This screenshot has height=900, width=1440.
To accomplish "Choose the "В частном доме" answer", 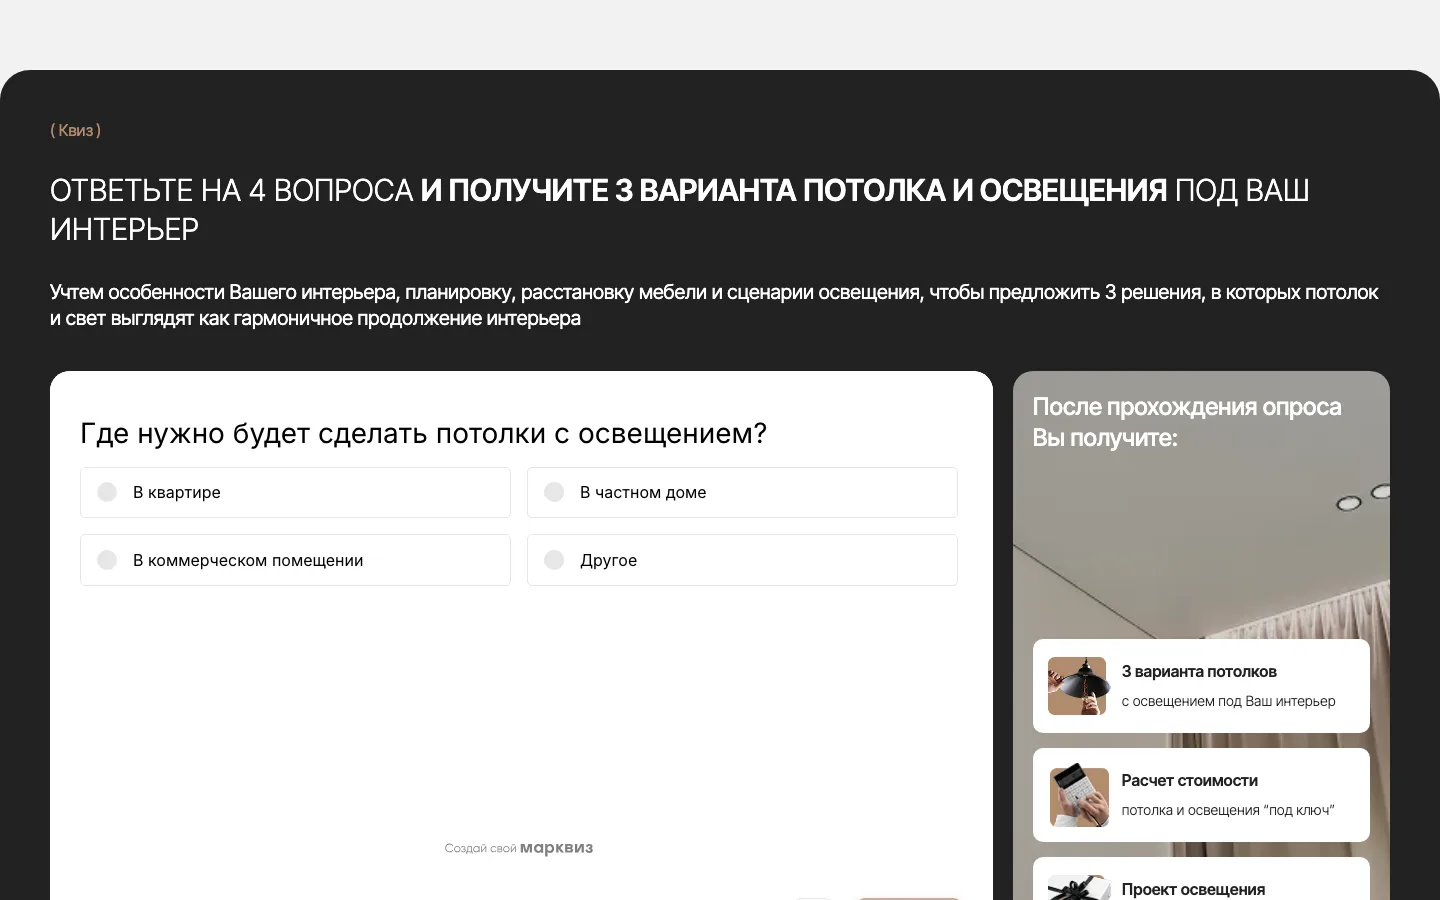I will point(742,492).
